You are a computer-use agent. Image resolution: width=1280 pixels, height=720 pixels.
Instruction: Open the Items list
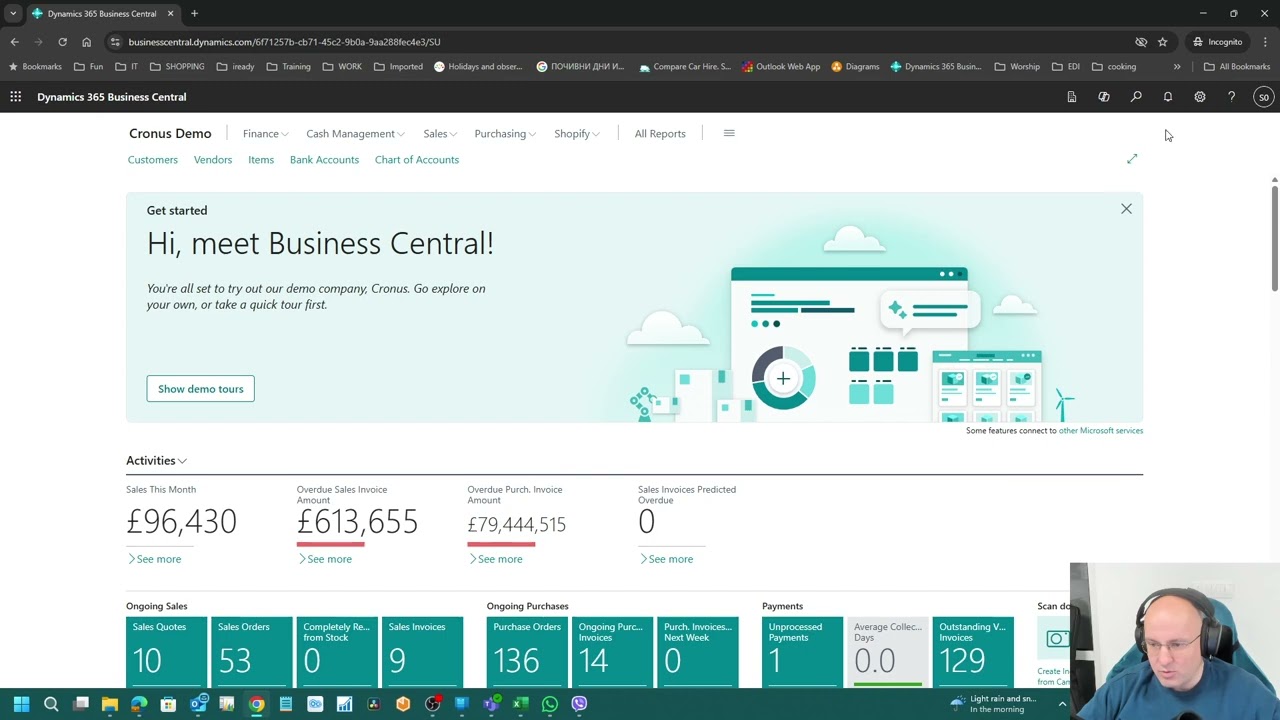(261, 159)
